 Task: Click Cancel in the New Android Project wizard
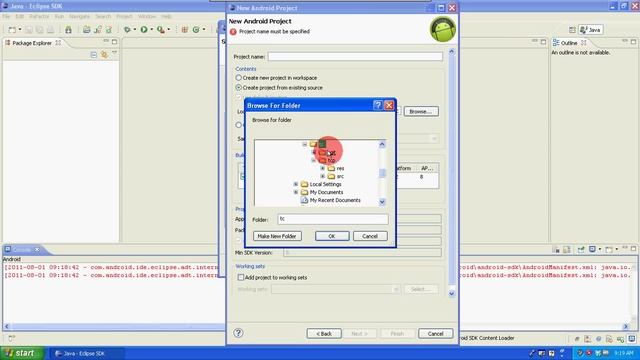click(x=436, y=333)
